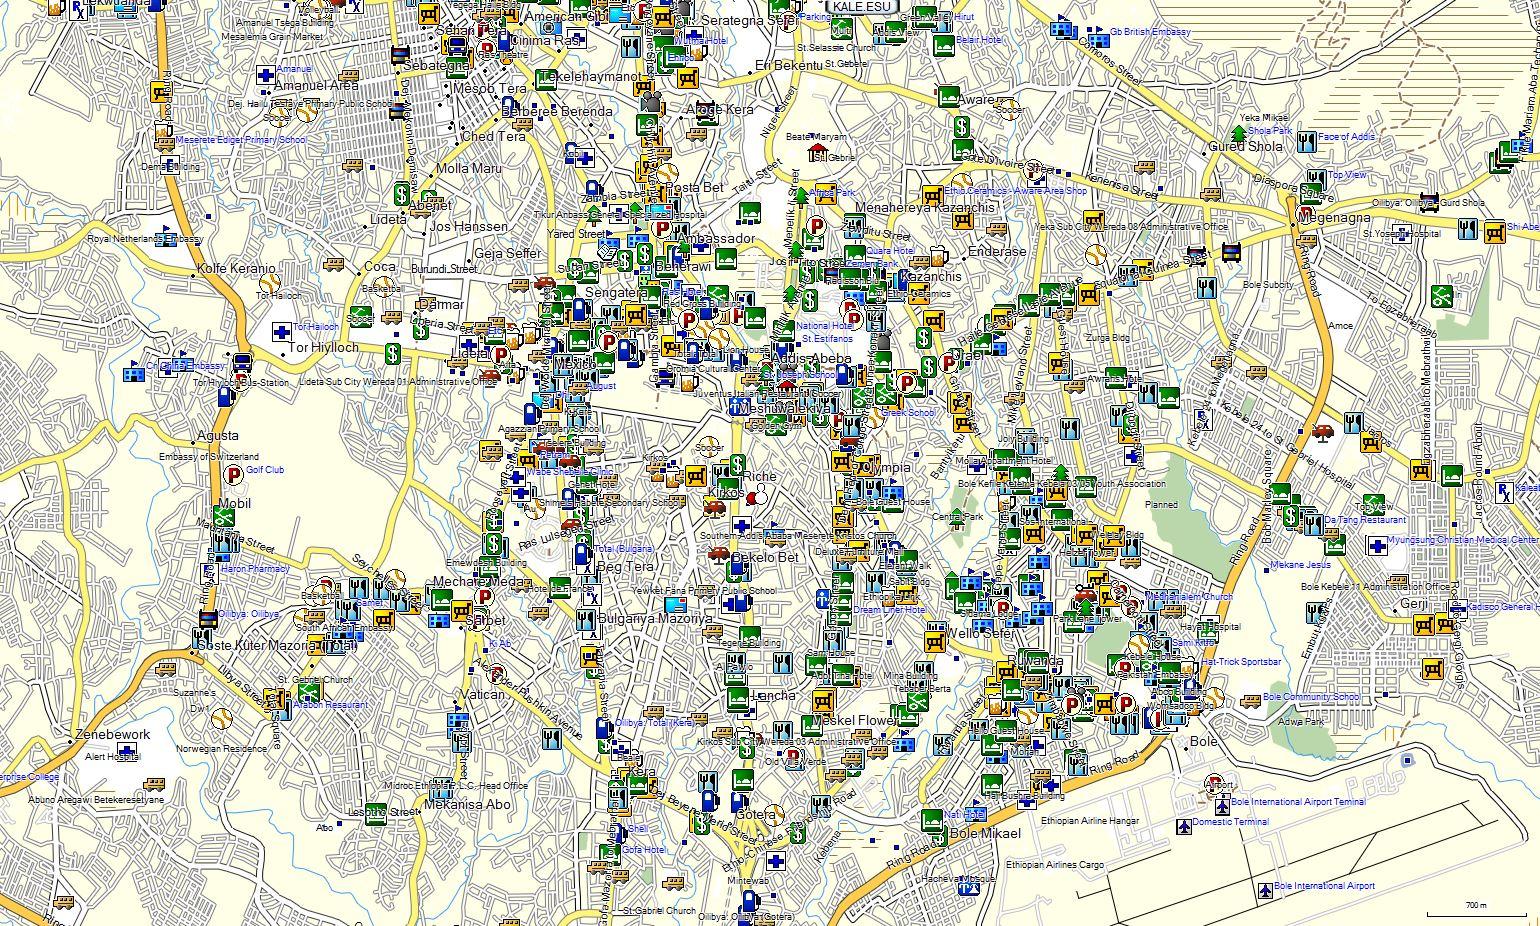
Task: Click the dollar bank icon above Abenet
Action: [401, 193]
